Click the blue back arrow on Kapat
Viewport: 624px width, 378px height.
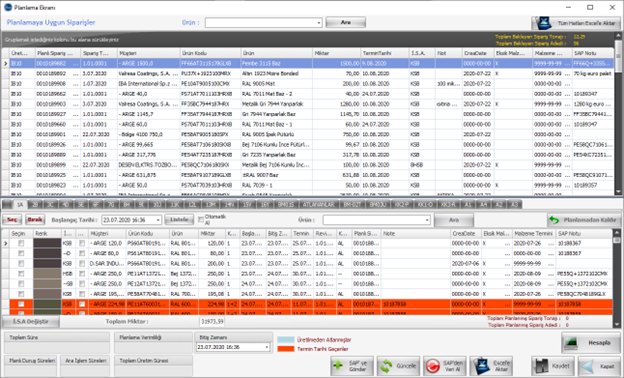click(x=588, y=366)
